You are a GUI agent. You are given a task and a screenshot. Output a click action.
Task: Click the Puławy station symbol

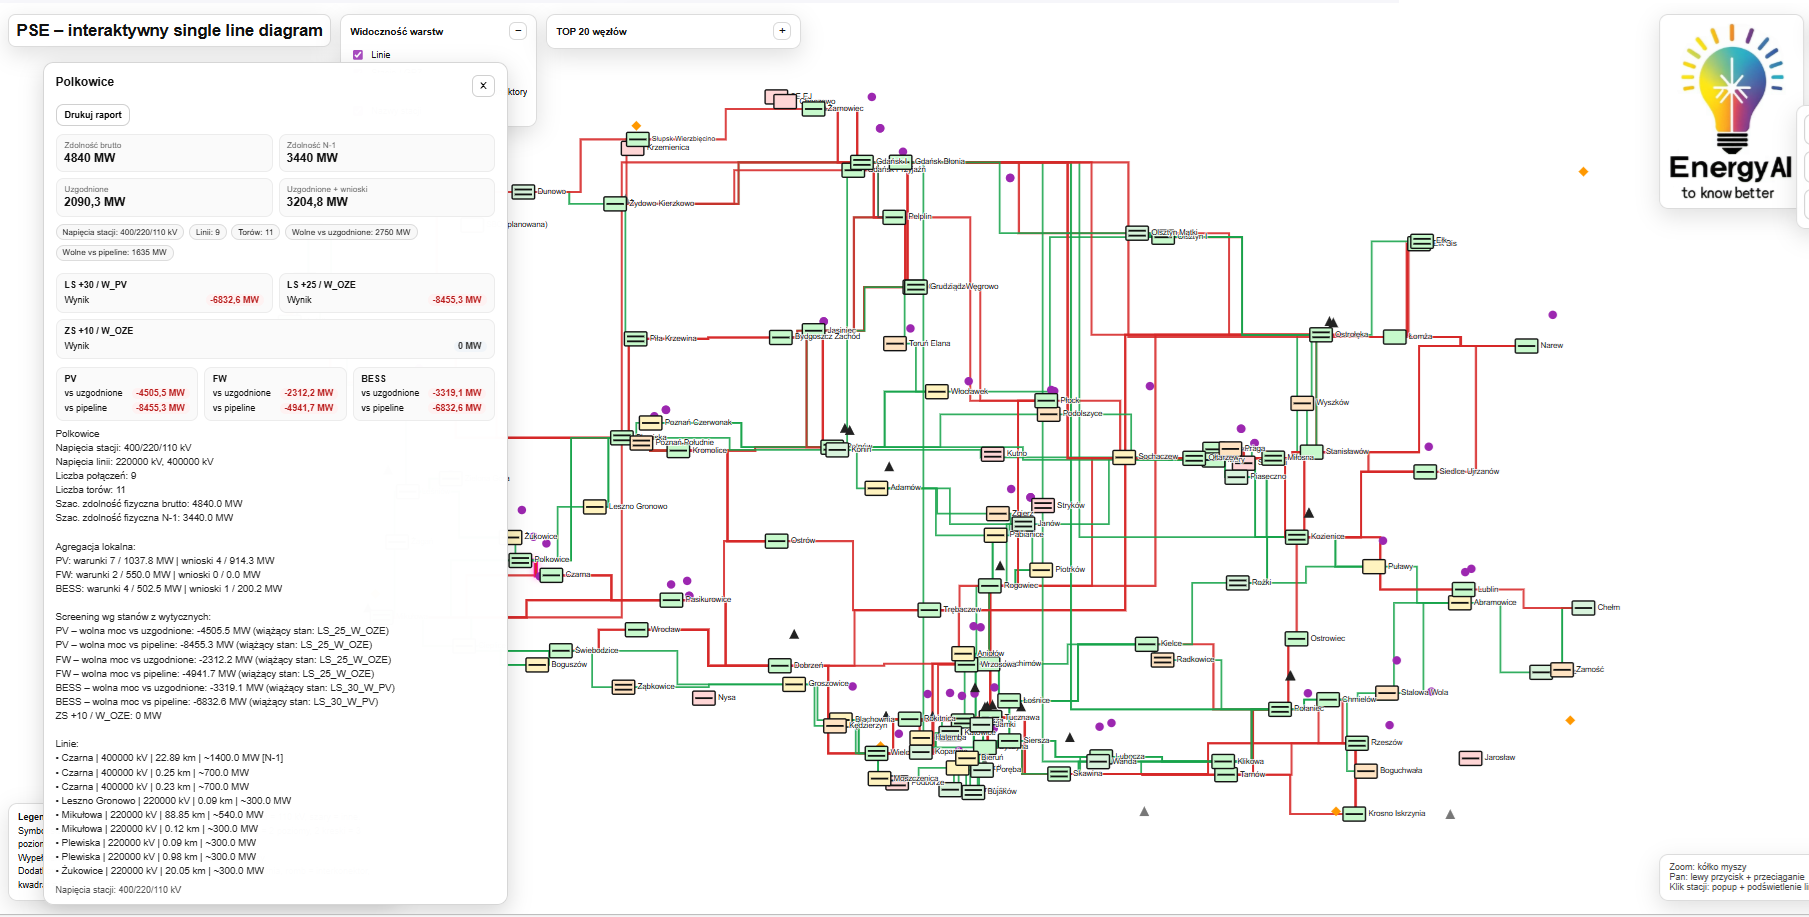pyautogui.click(x=1374, y=567)
